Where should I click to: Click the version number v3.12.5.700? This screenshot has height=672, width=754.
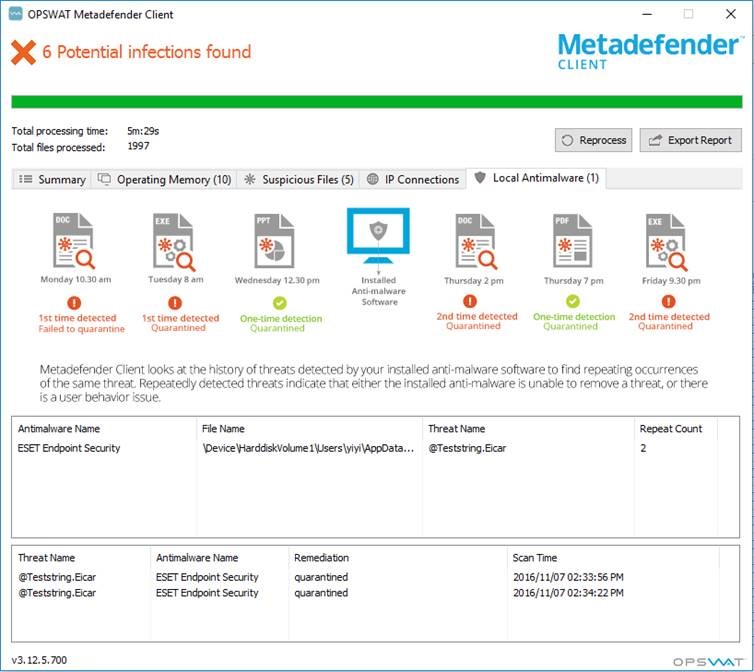tap(39, 660)
